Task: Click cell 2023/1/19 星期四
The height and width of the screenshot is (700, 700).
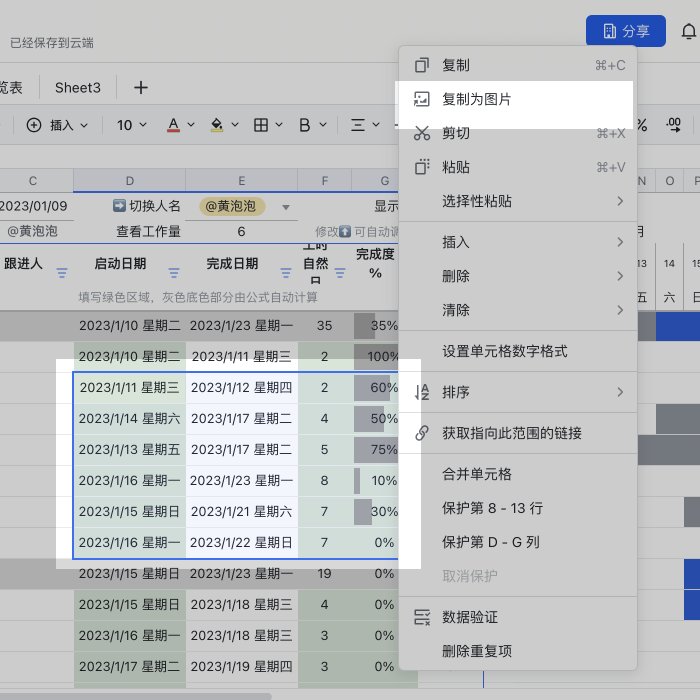Action: tap(242, 667)
